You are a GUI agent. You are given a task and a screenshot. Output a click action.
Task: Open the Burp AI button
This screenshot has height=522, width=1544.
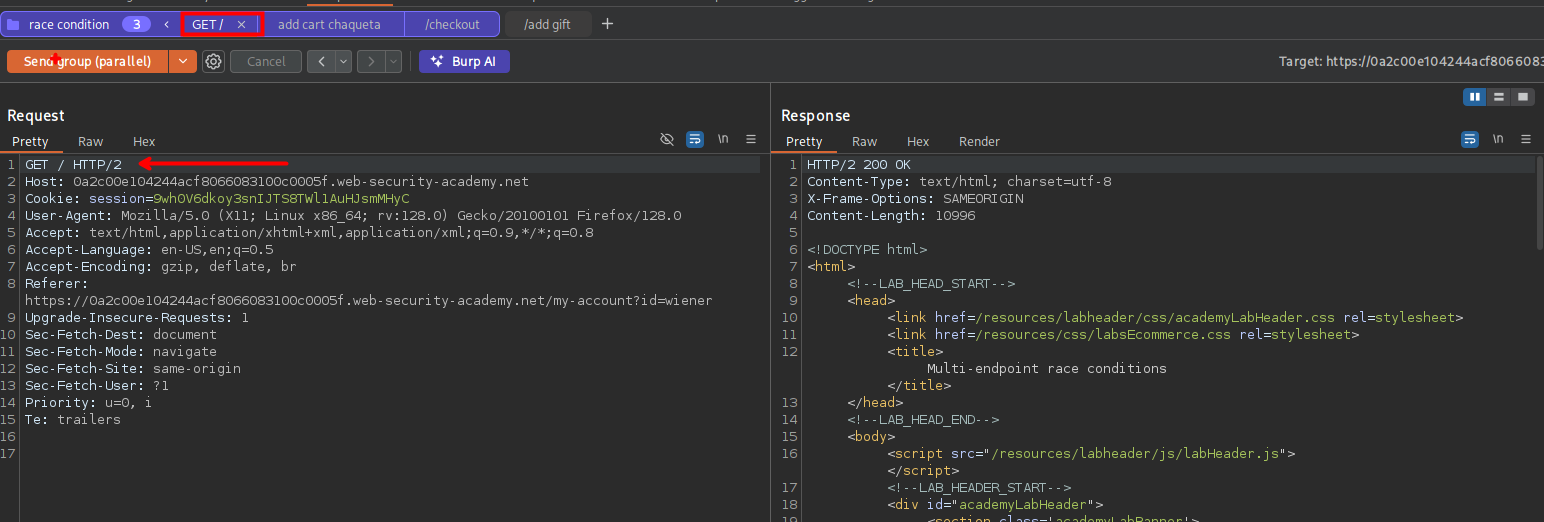click(x=464, y=62)
